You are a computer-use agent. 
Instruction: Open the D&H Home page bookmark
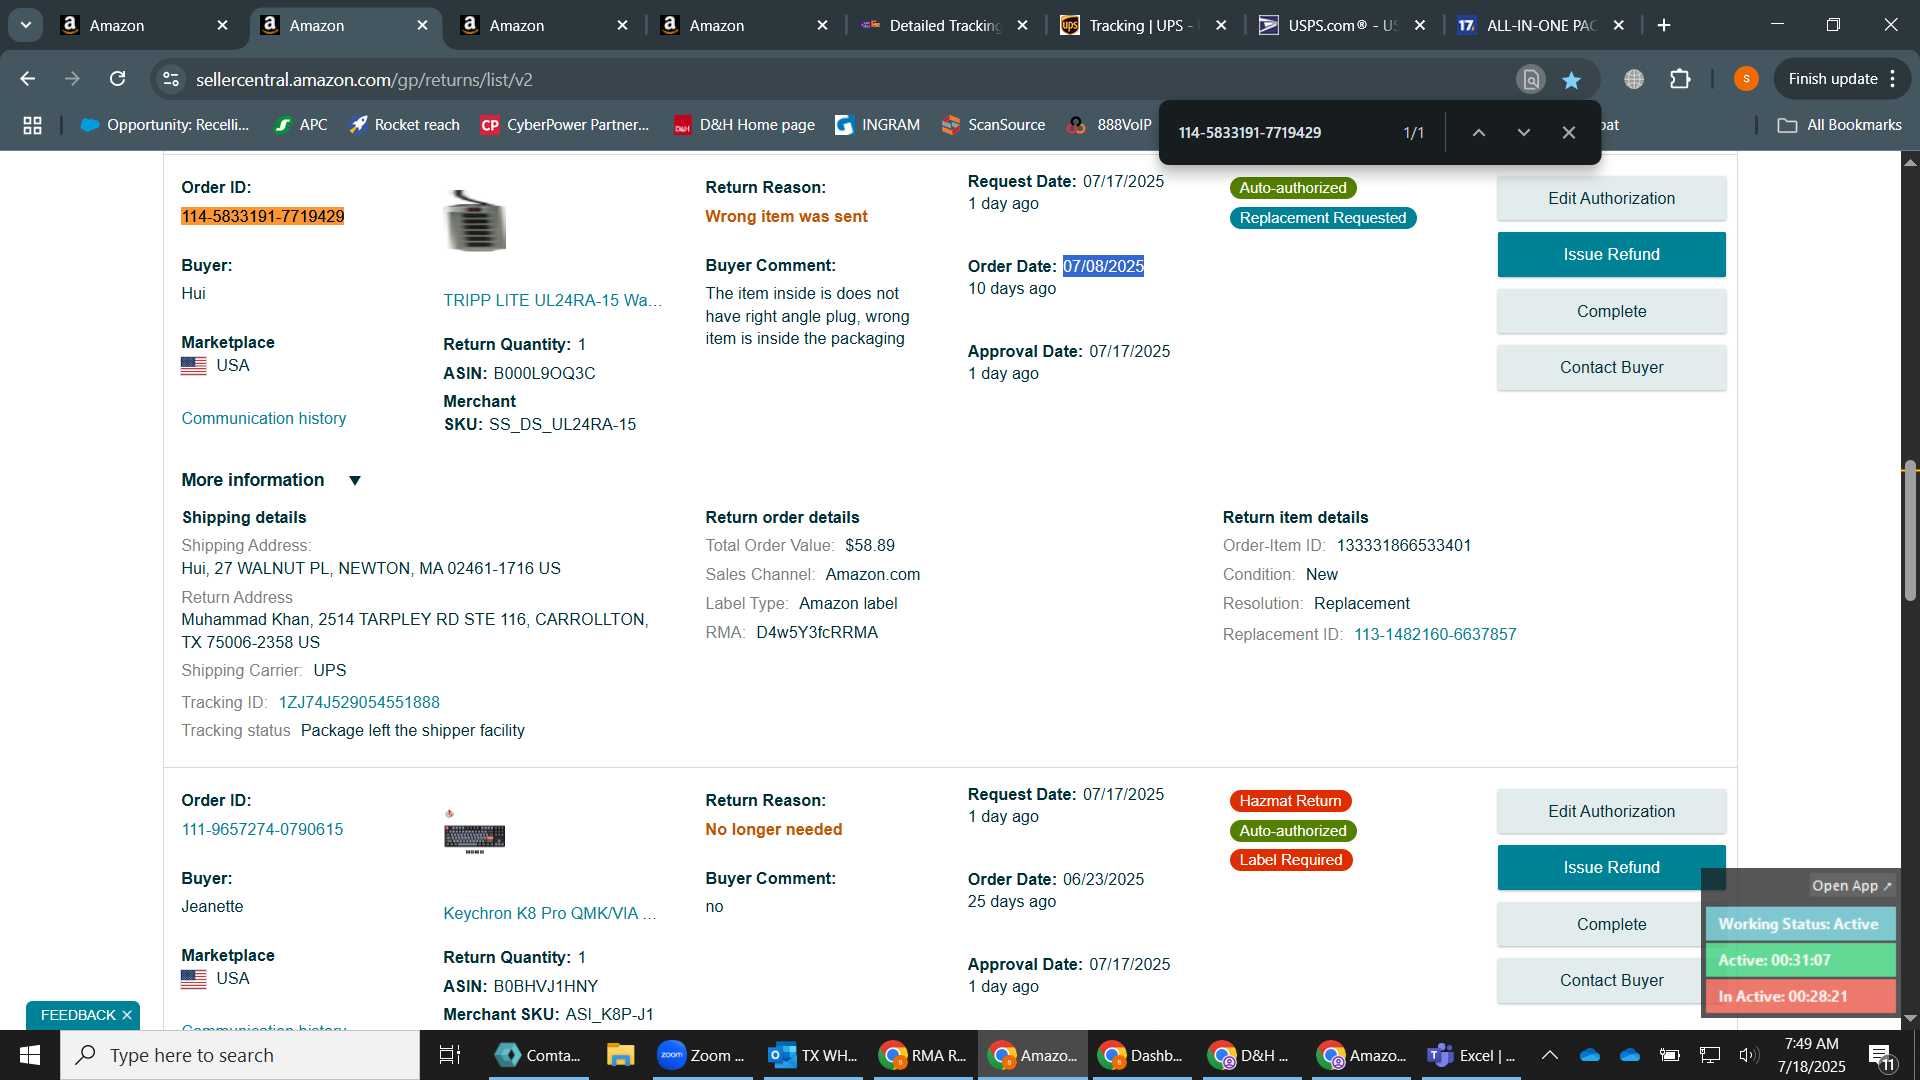click(745, 125)
